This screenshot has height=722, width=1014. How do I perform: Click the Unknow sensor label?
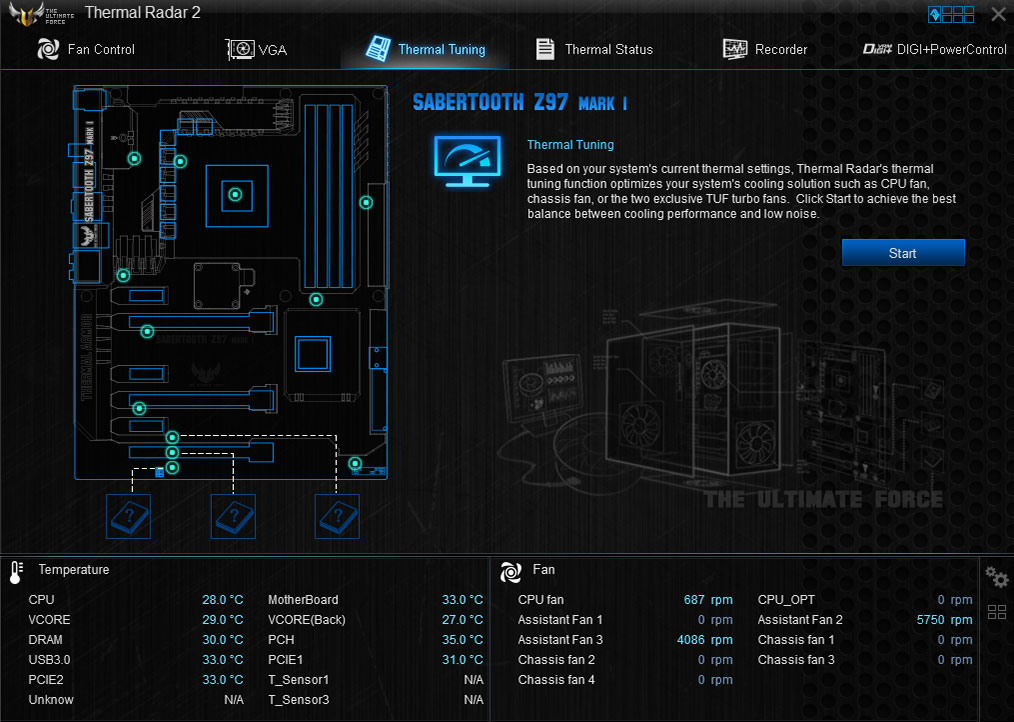51,700
